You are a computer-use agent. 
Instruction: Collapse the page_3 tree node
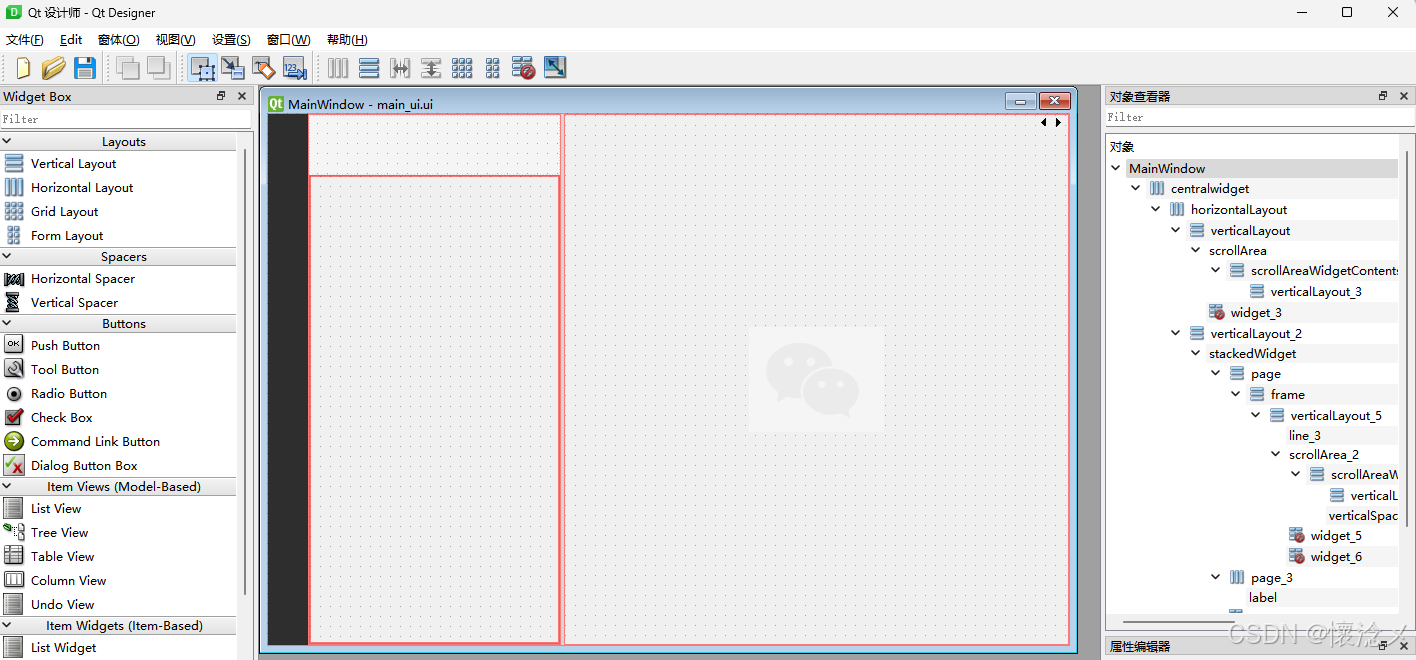point(1216,577)
